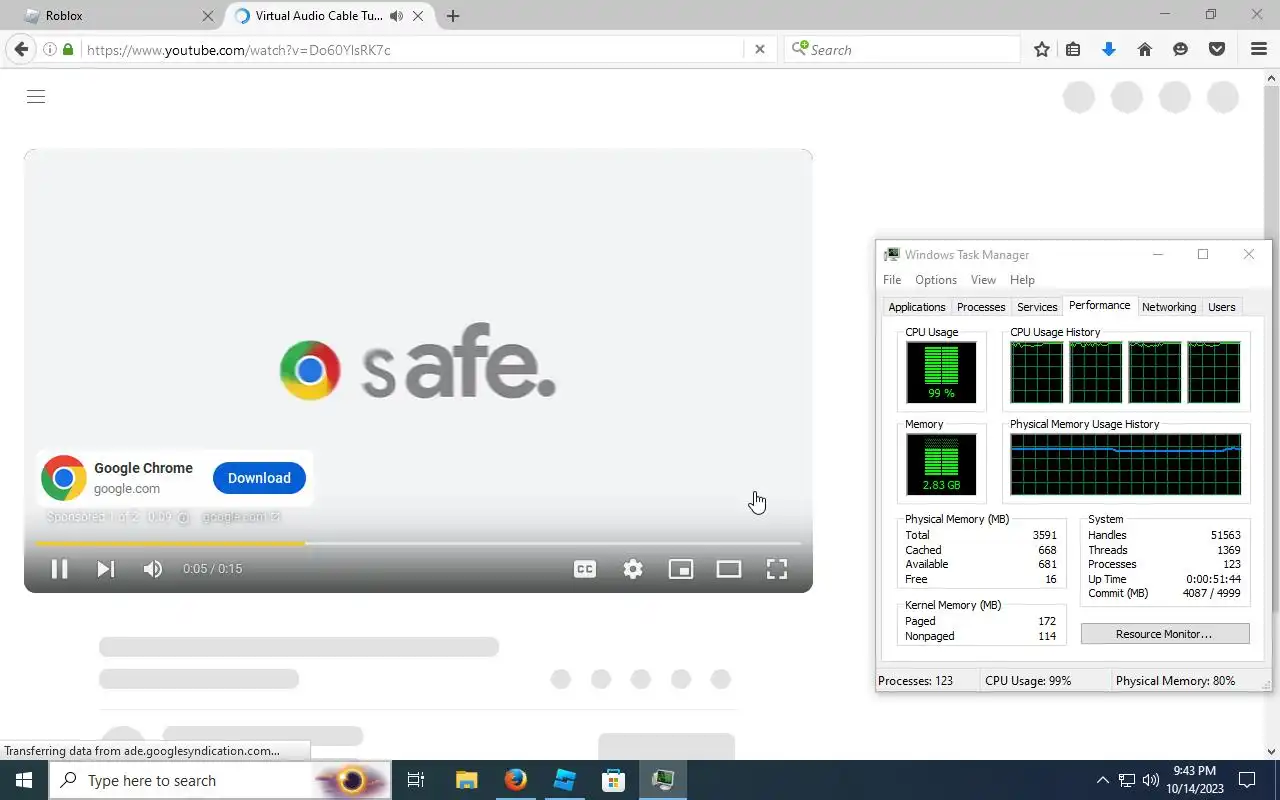This screenshot has height=800, width=1280.
Task: Open Task View on taskbar
Action: (416, 780)
